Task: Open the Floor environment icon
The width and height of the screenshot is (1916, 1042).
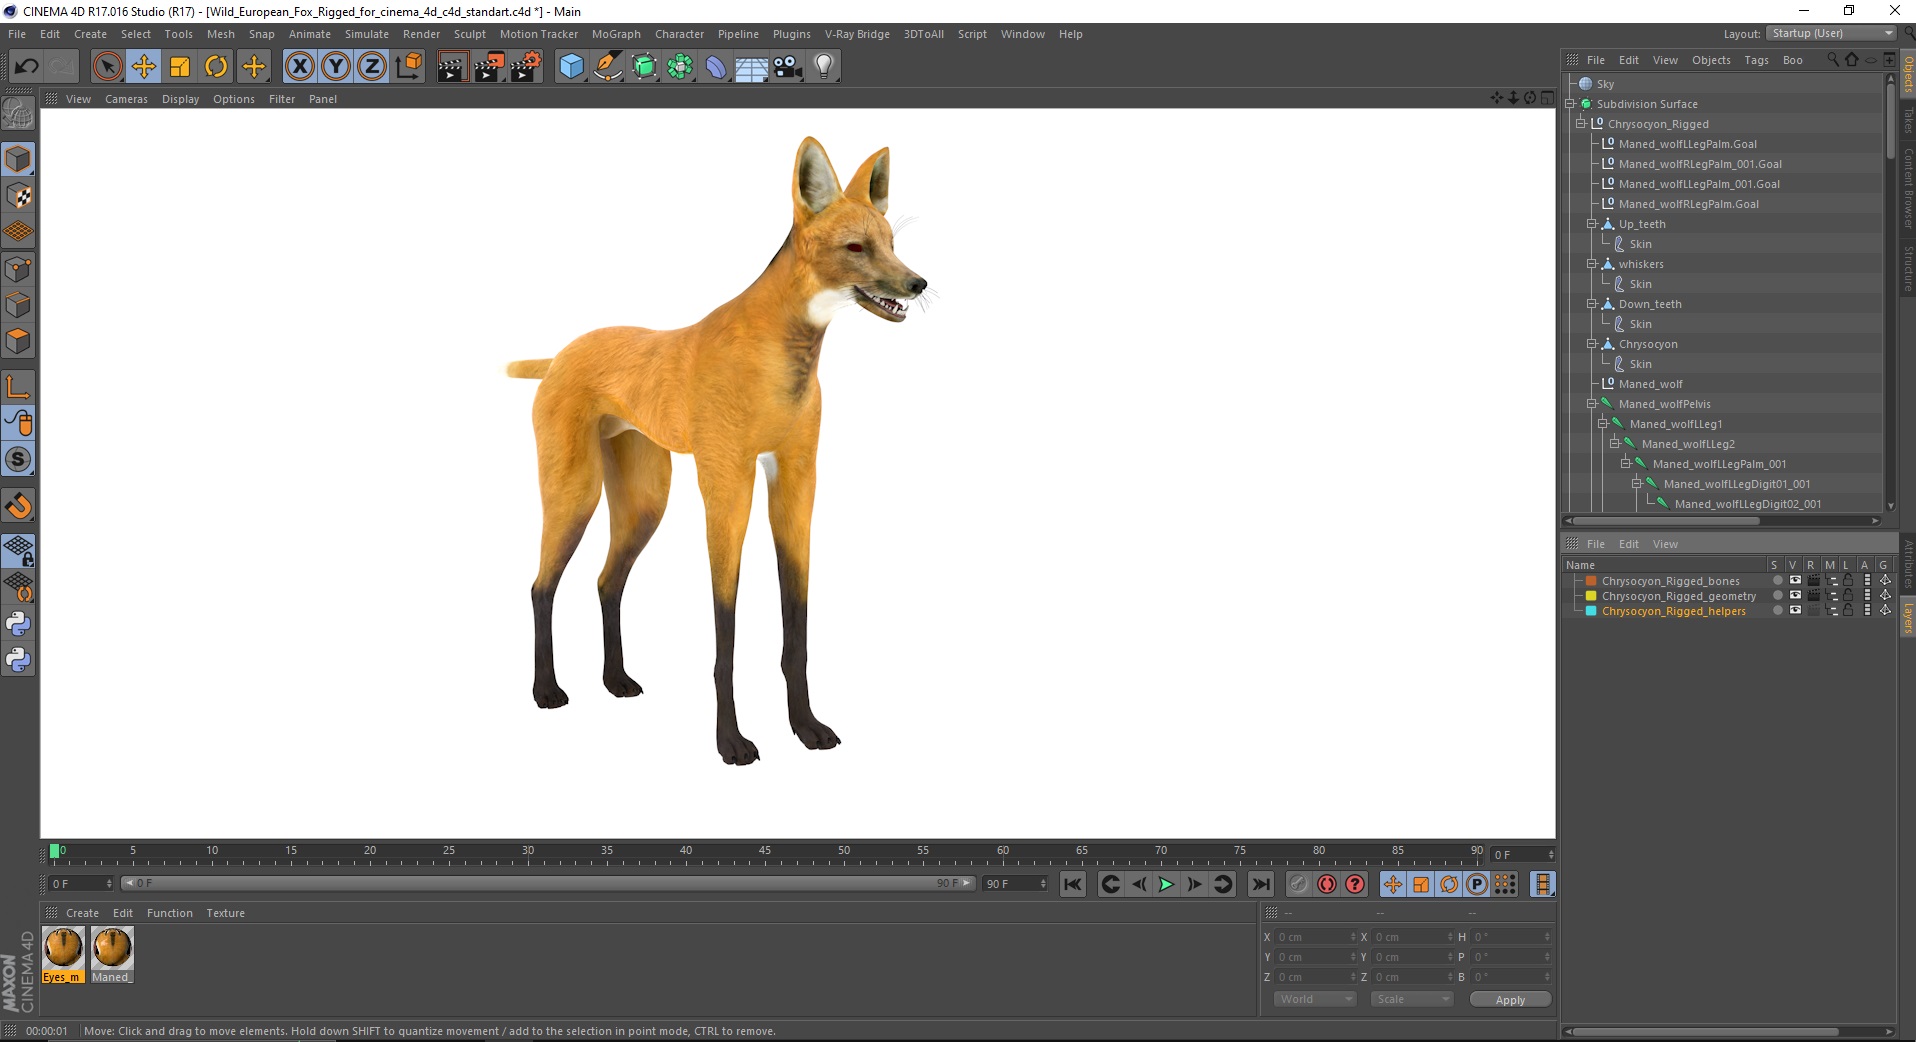Action: click(x=752, y=67)
